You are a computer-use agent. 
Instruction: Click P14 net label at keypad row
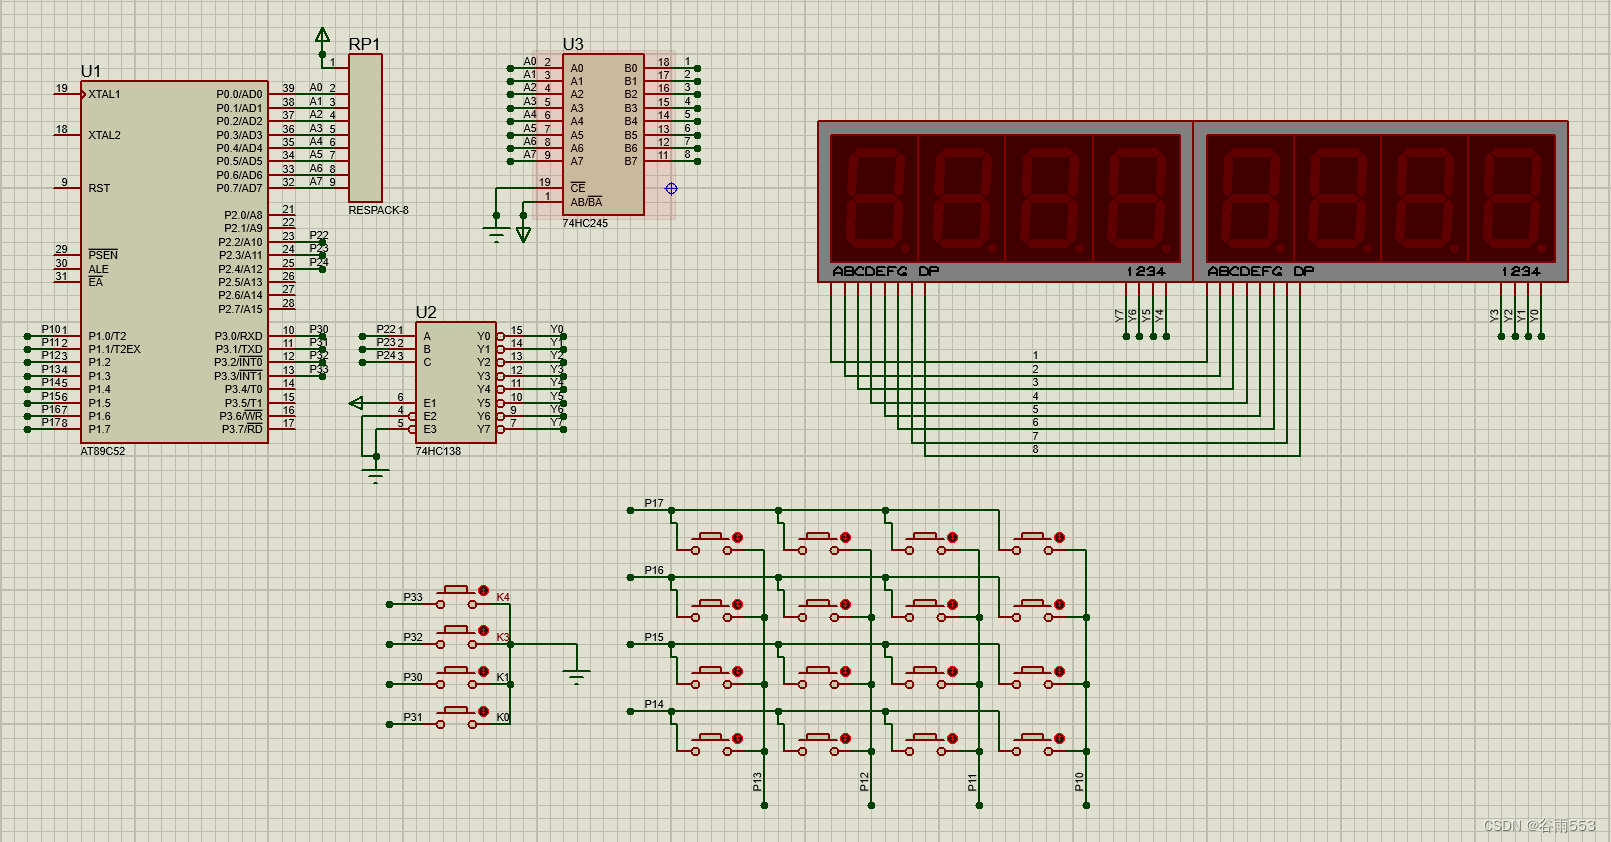(x=654, y=704)
